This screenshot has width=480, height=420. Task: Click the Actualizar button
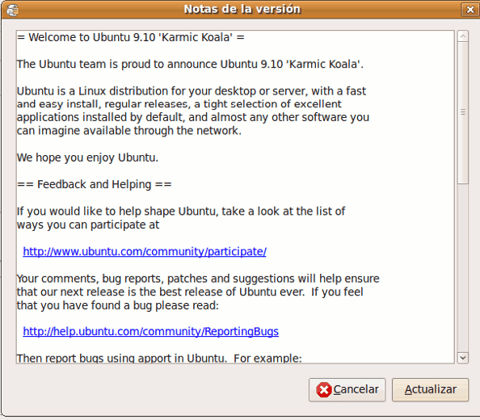click(x=430, y=389)
